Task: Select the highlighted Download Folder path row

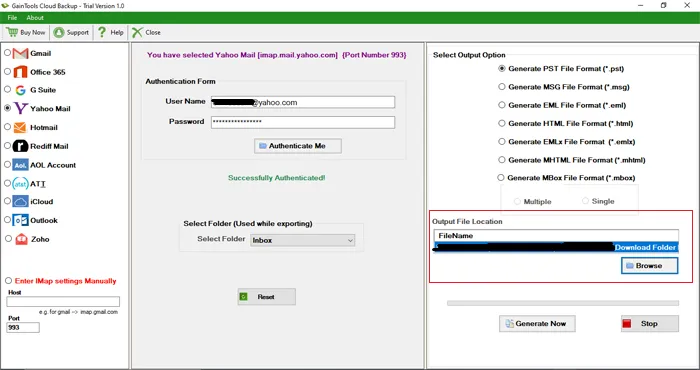Action: click(x=556, y=247)
